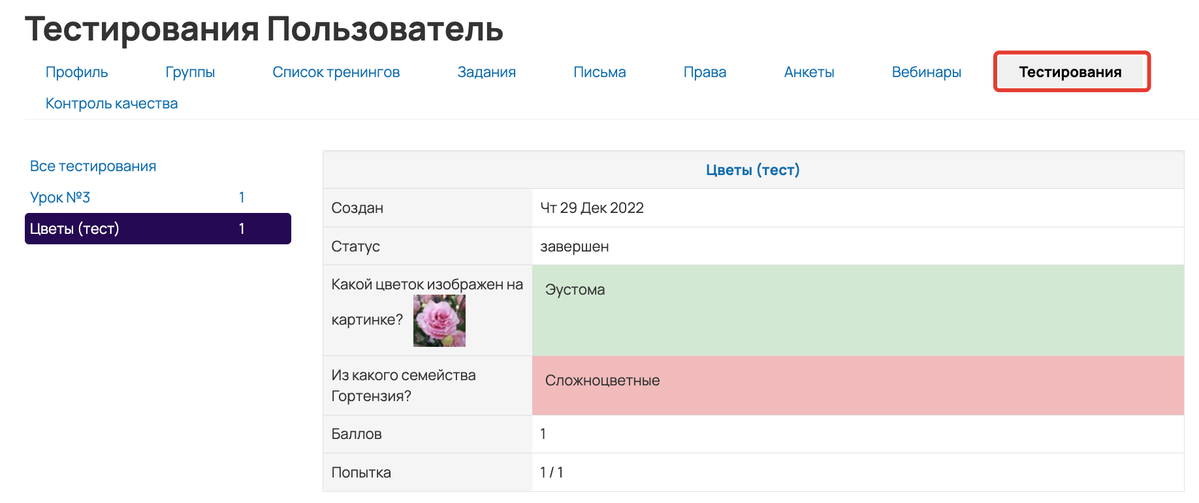Go to the Задания tab
The height and width of the screenshot is (503, 1199).
point(486,73)
